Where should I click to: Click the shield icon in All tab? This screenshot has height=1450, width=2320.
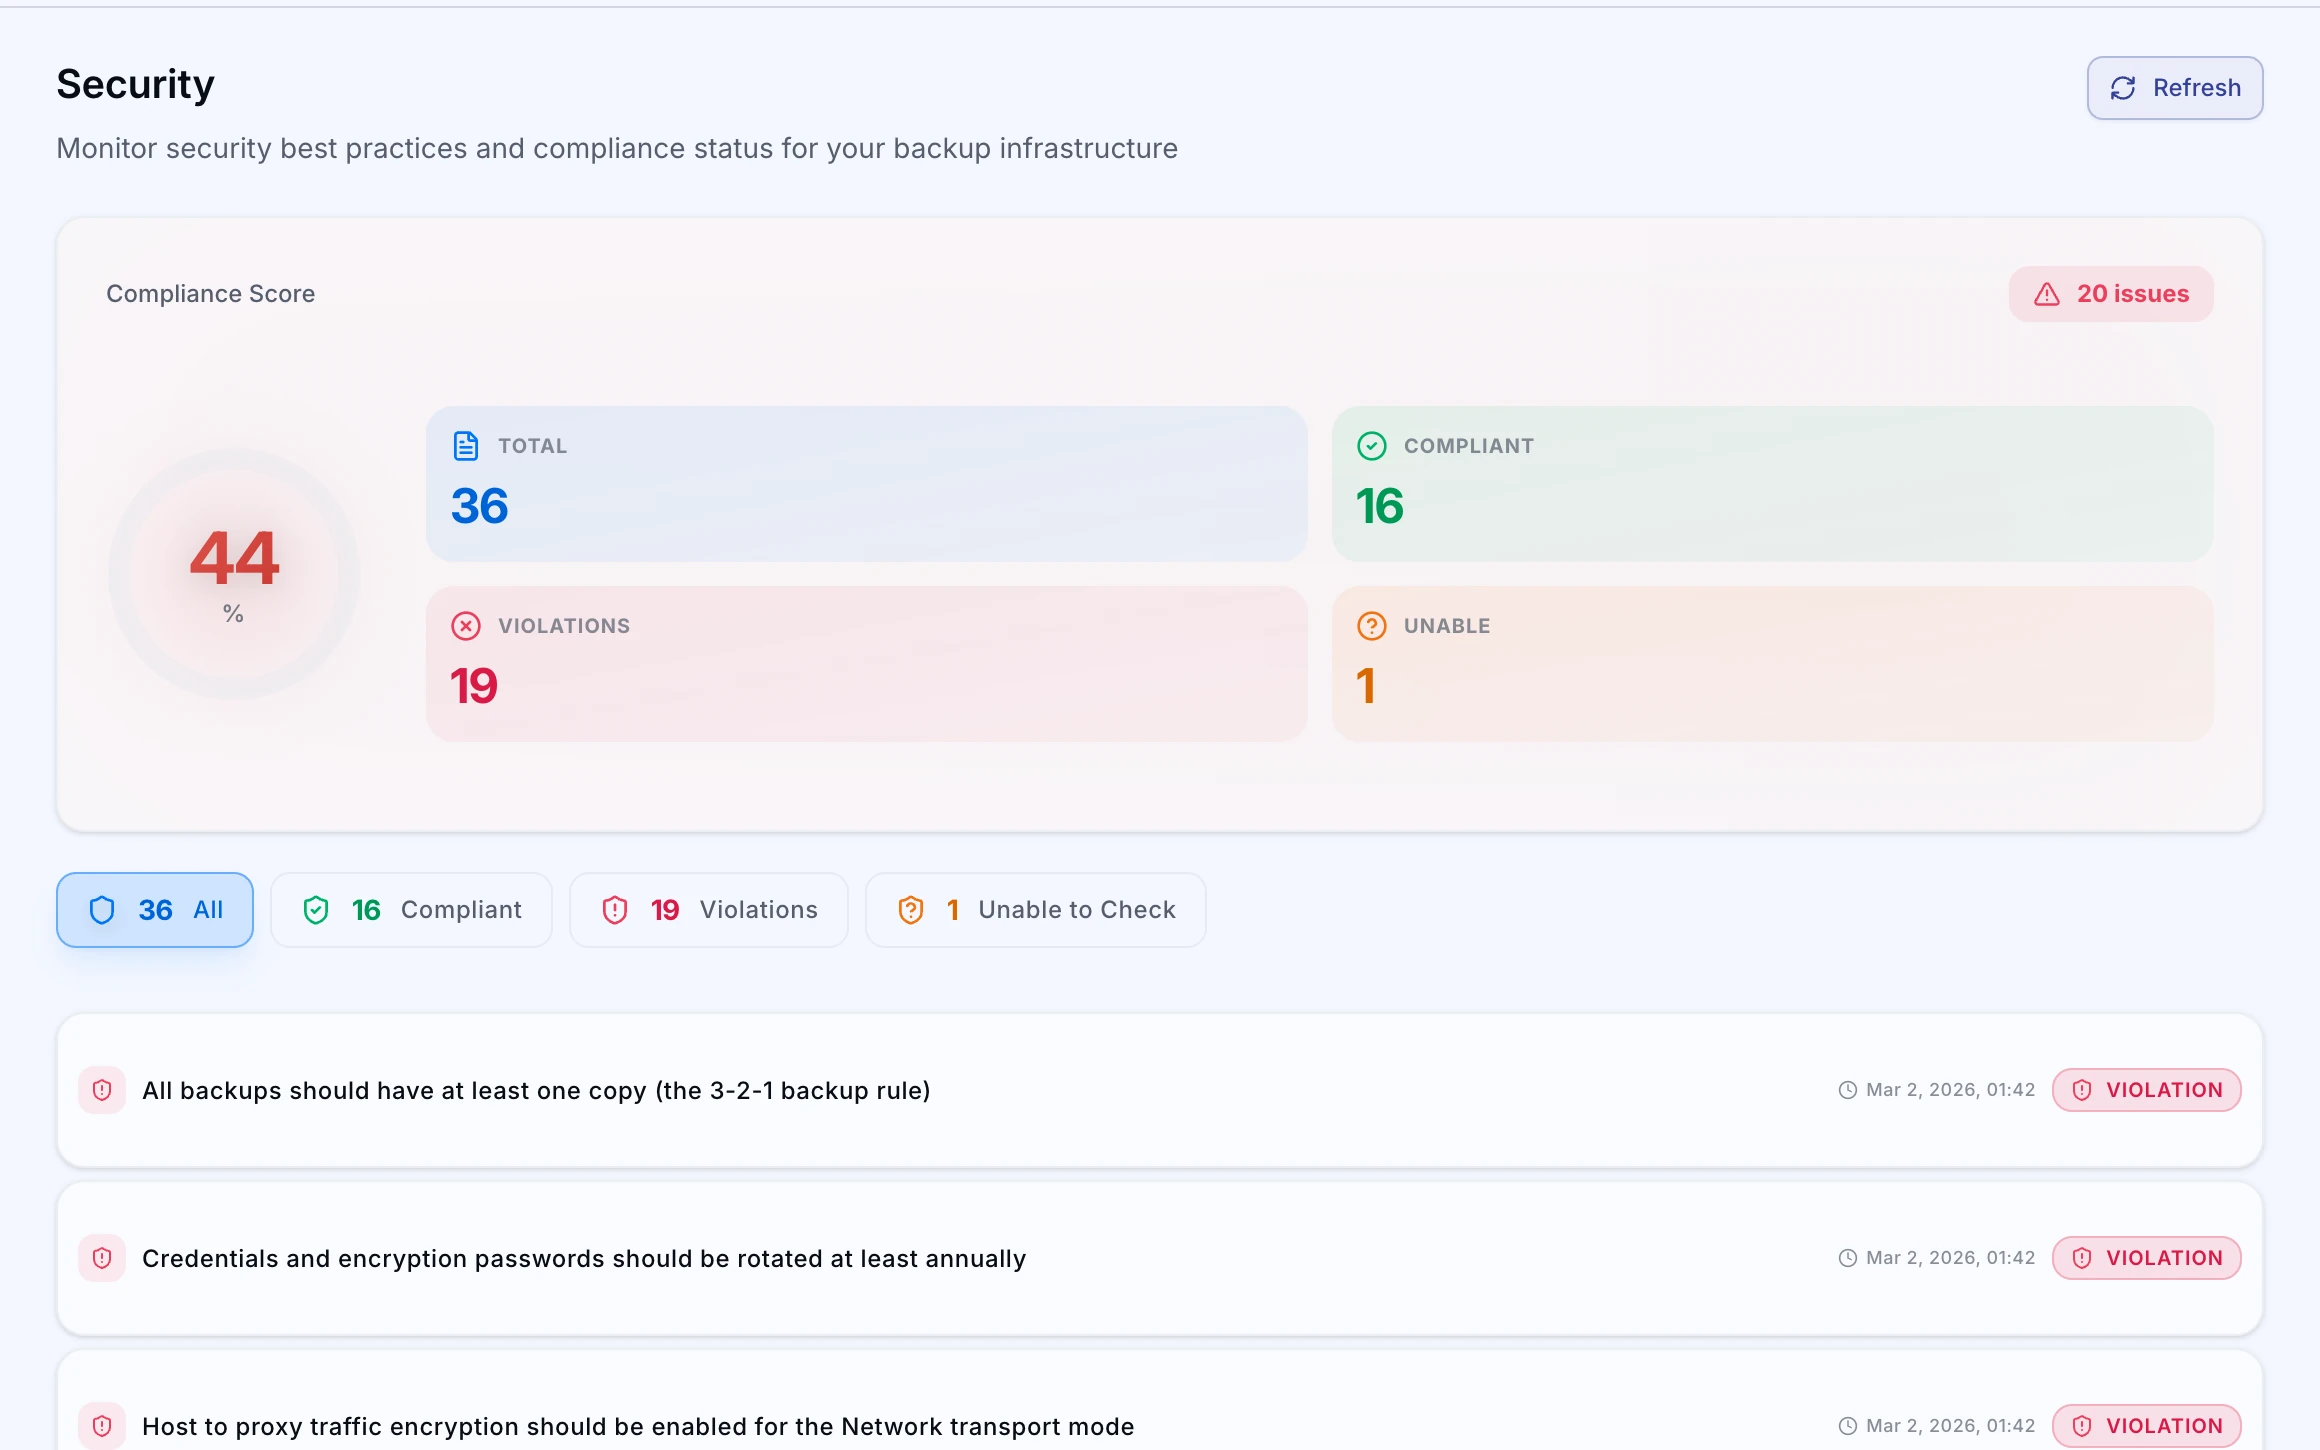(102, 910)
